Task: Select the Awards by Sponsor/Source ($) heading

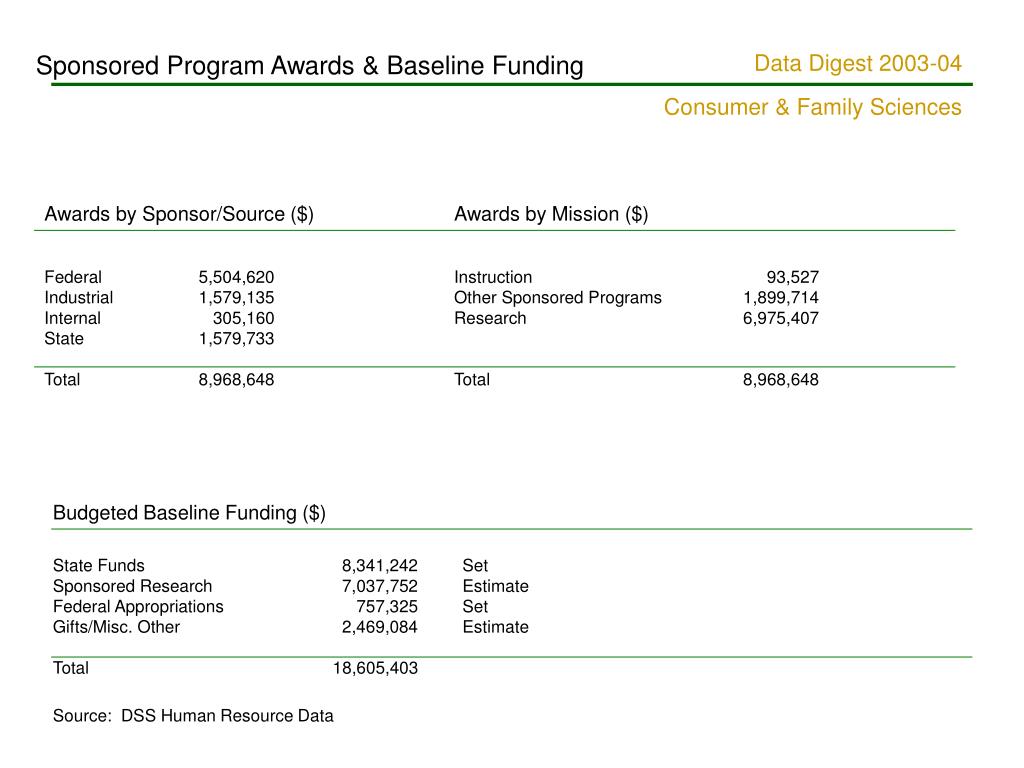Action: pyautogui.click(x=179, y=214)
